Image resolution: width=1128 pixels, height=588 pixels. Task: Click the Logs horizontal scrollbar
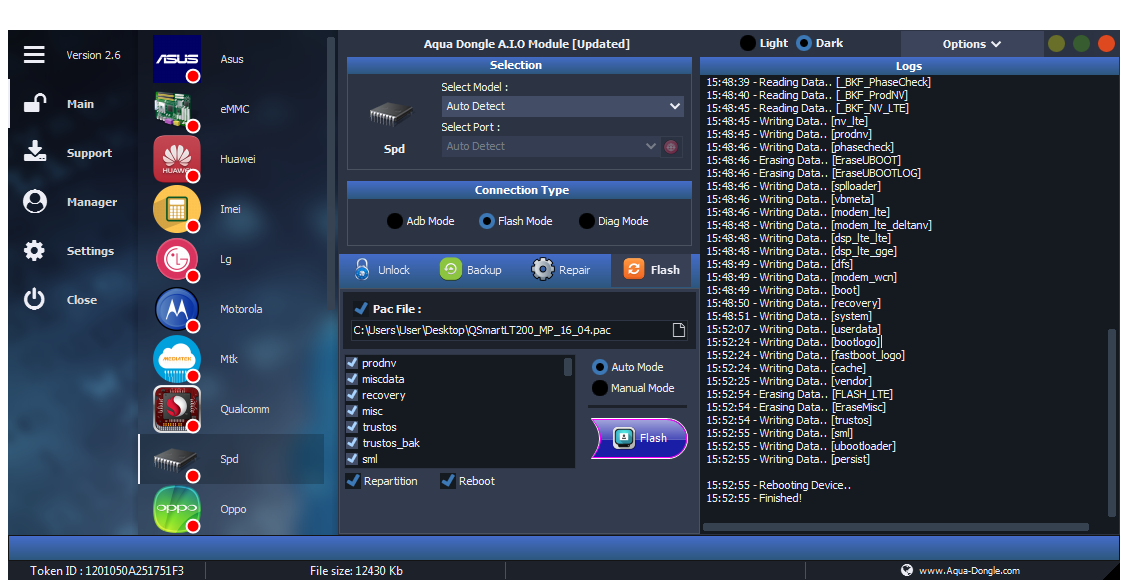coord(896,527)
